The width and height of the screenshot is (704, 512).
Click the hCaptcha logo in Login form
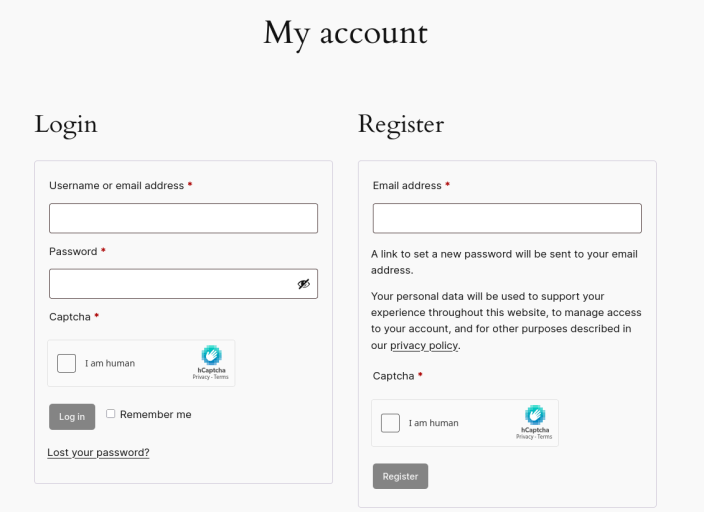211,355
